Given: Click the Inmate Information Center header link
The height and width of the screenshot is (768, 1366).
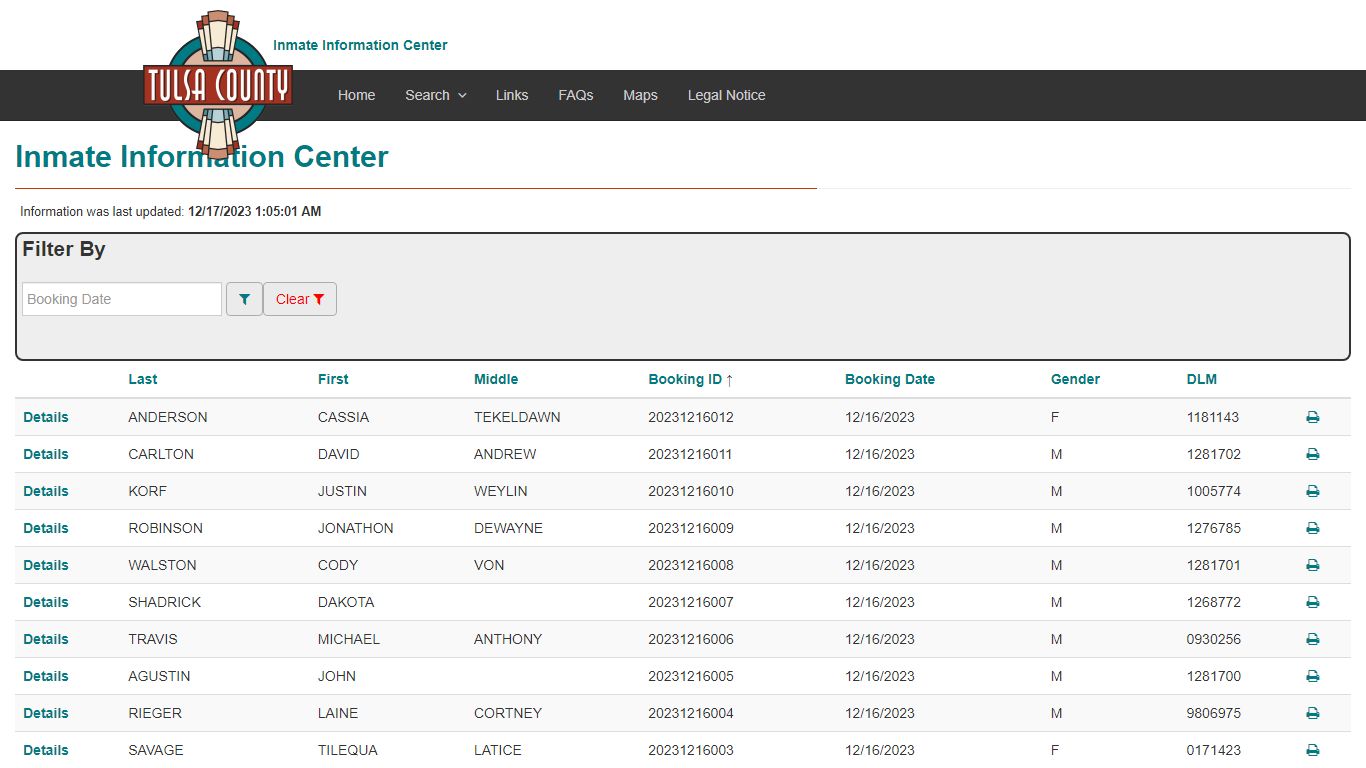Looking at the screenshot, I should coord(360,45).
